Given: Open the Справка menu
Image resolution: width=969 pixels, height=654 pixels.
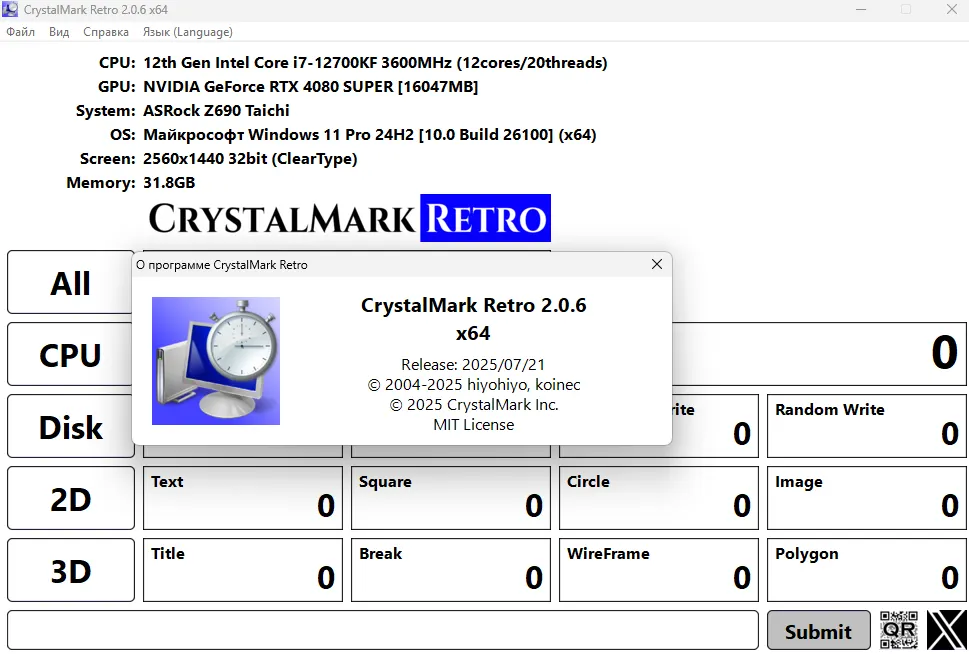Looking at the screenshot, I should (x=106, y=32).
